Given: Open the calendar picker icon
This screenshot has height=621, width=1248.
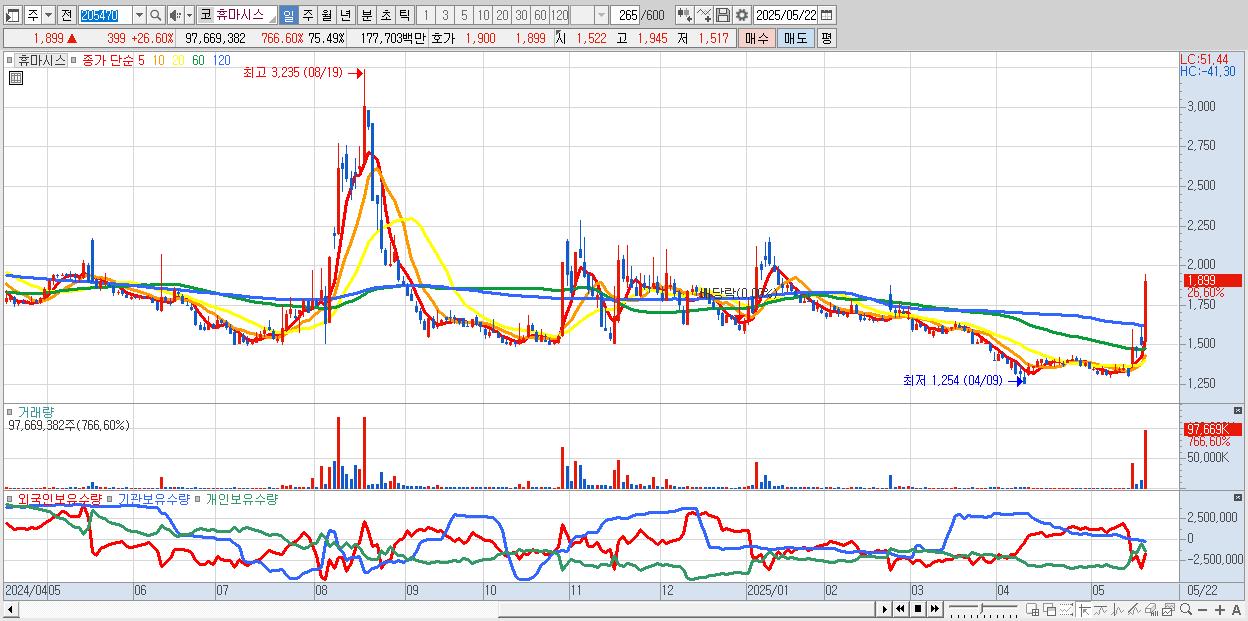Looking at the screenshot, I should 827,15.
